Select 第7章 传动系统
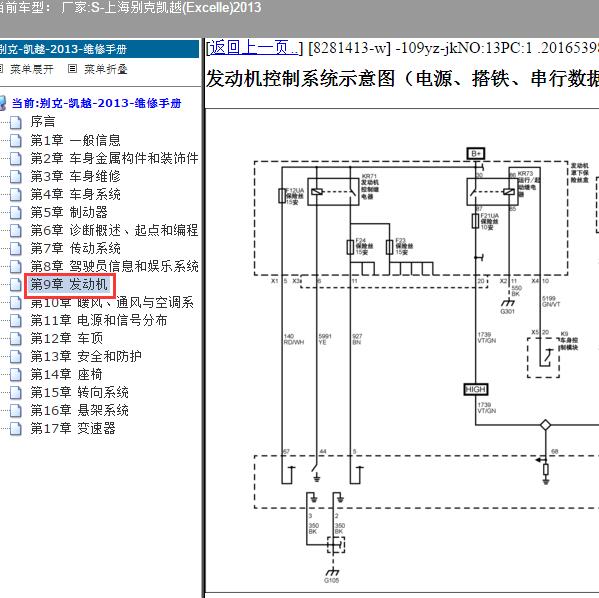Image resolution: width=599 pixels, height=598 pixels. 76,248
